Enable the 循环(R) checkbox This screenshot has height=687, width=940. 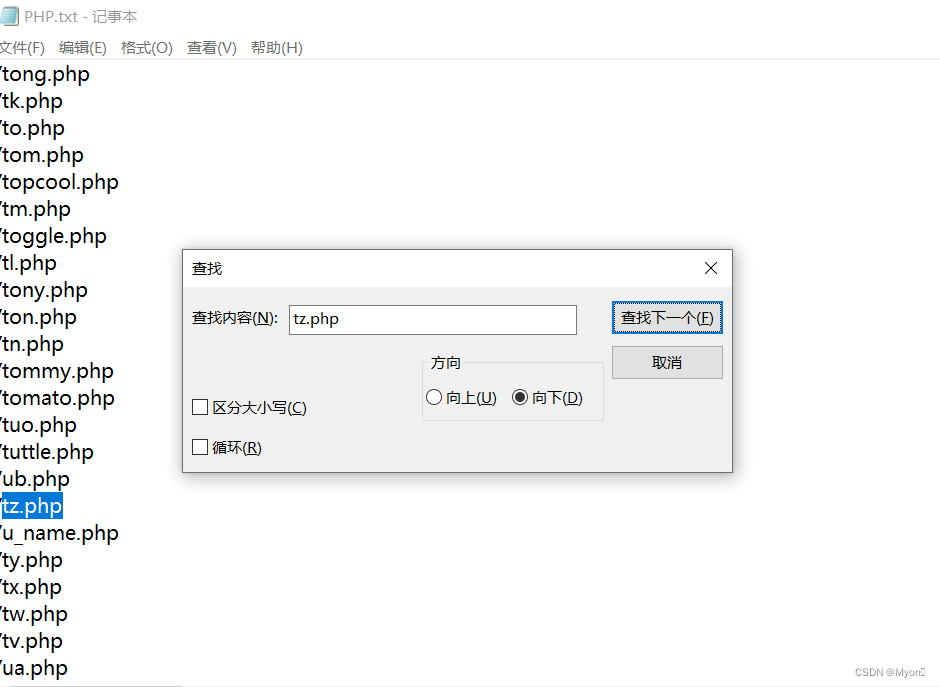[x=199, y=446]
